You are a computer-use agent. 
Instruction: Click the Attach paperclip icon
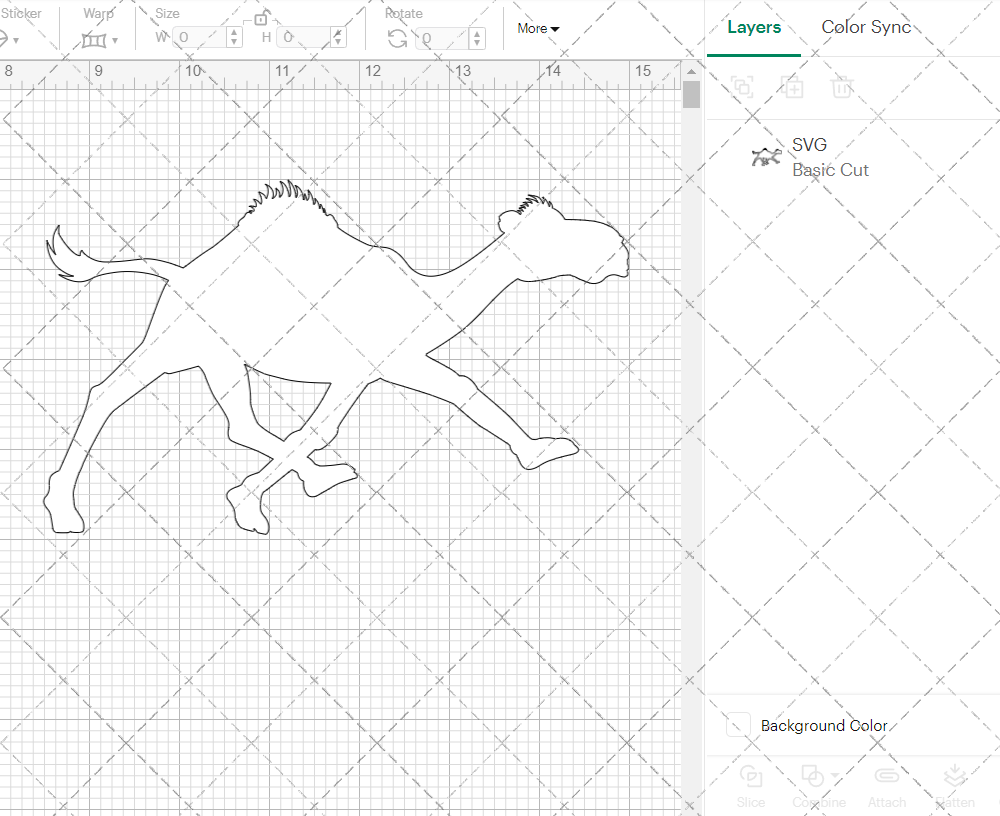[886, 777]
